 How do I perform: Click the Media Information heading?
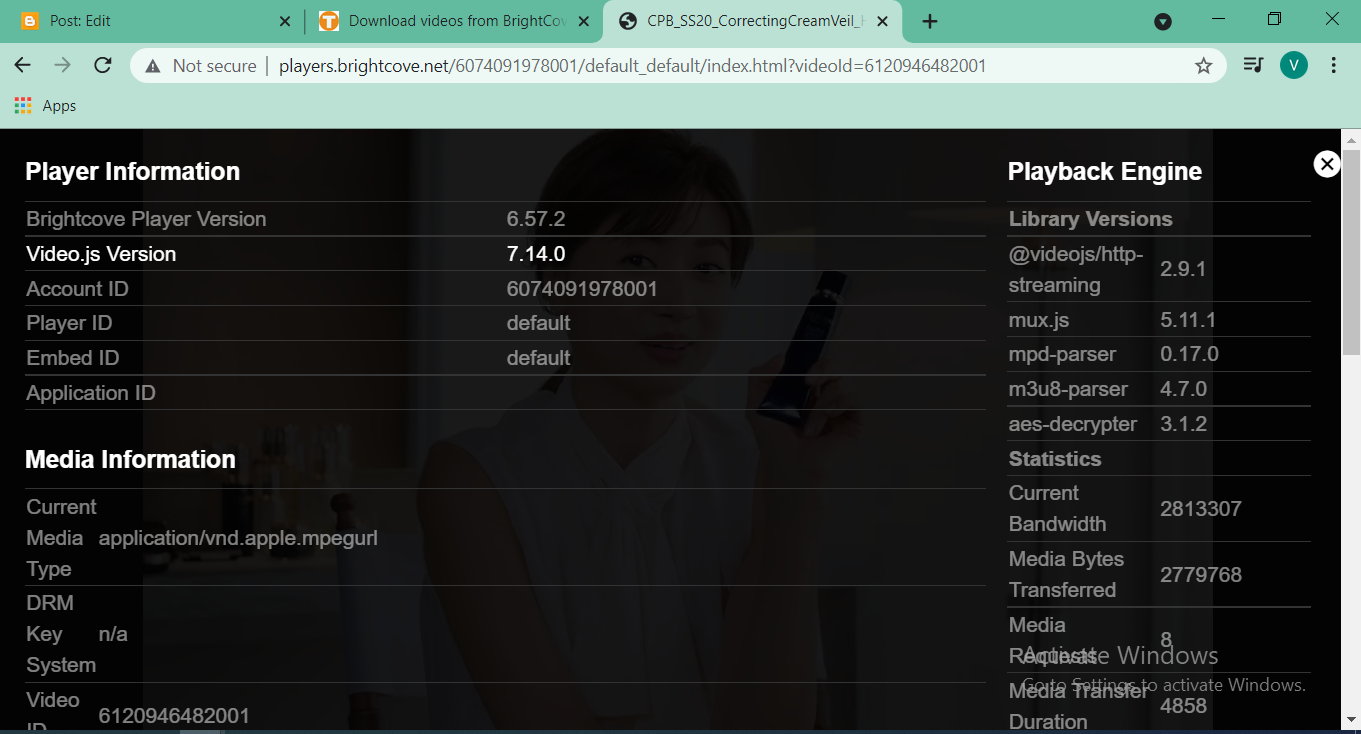coord(130,459)
